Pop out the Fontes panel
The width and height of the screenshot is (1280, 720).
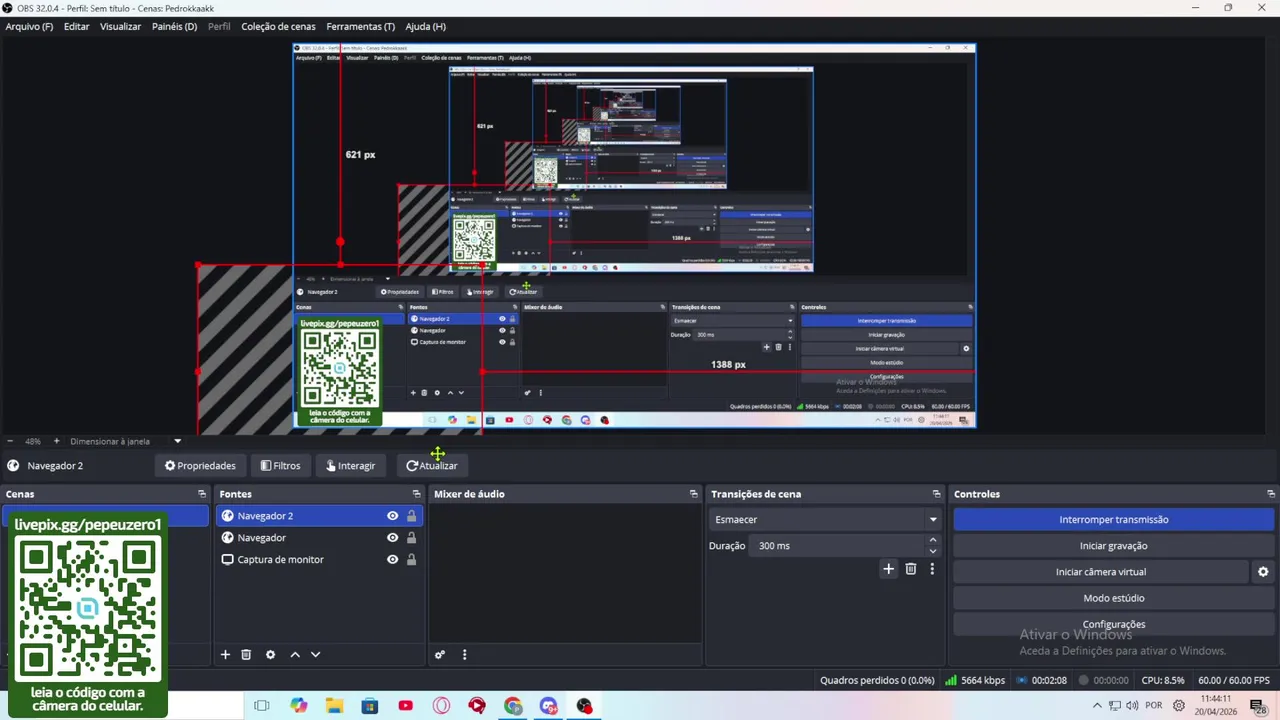(417, 494)
